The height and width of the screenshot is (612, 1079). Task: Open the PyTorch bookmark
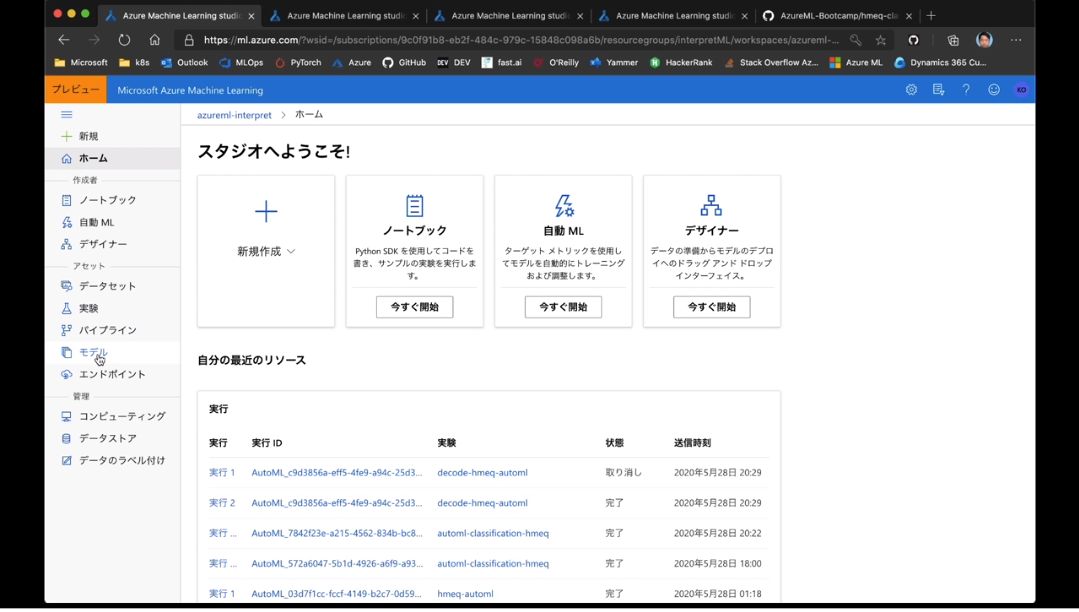pyautogui.click(x=299, y=63)
